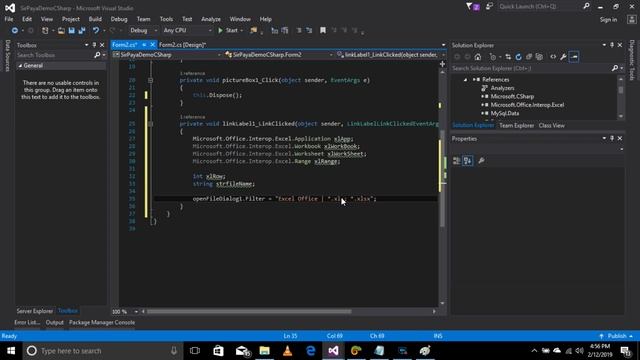Click the Solution Explorer search magnifier icon

(x=615, y=68)
